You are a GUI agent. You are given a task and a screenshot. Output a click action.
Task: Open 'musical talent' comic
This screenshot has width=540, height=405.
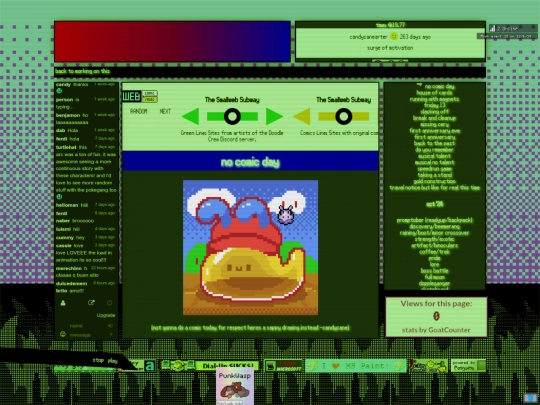point(434,156)
